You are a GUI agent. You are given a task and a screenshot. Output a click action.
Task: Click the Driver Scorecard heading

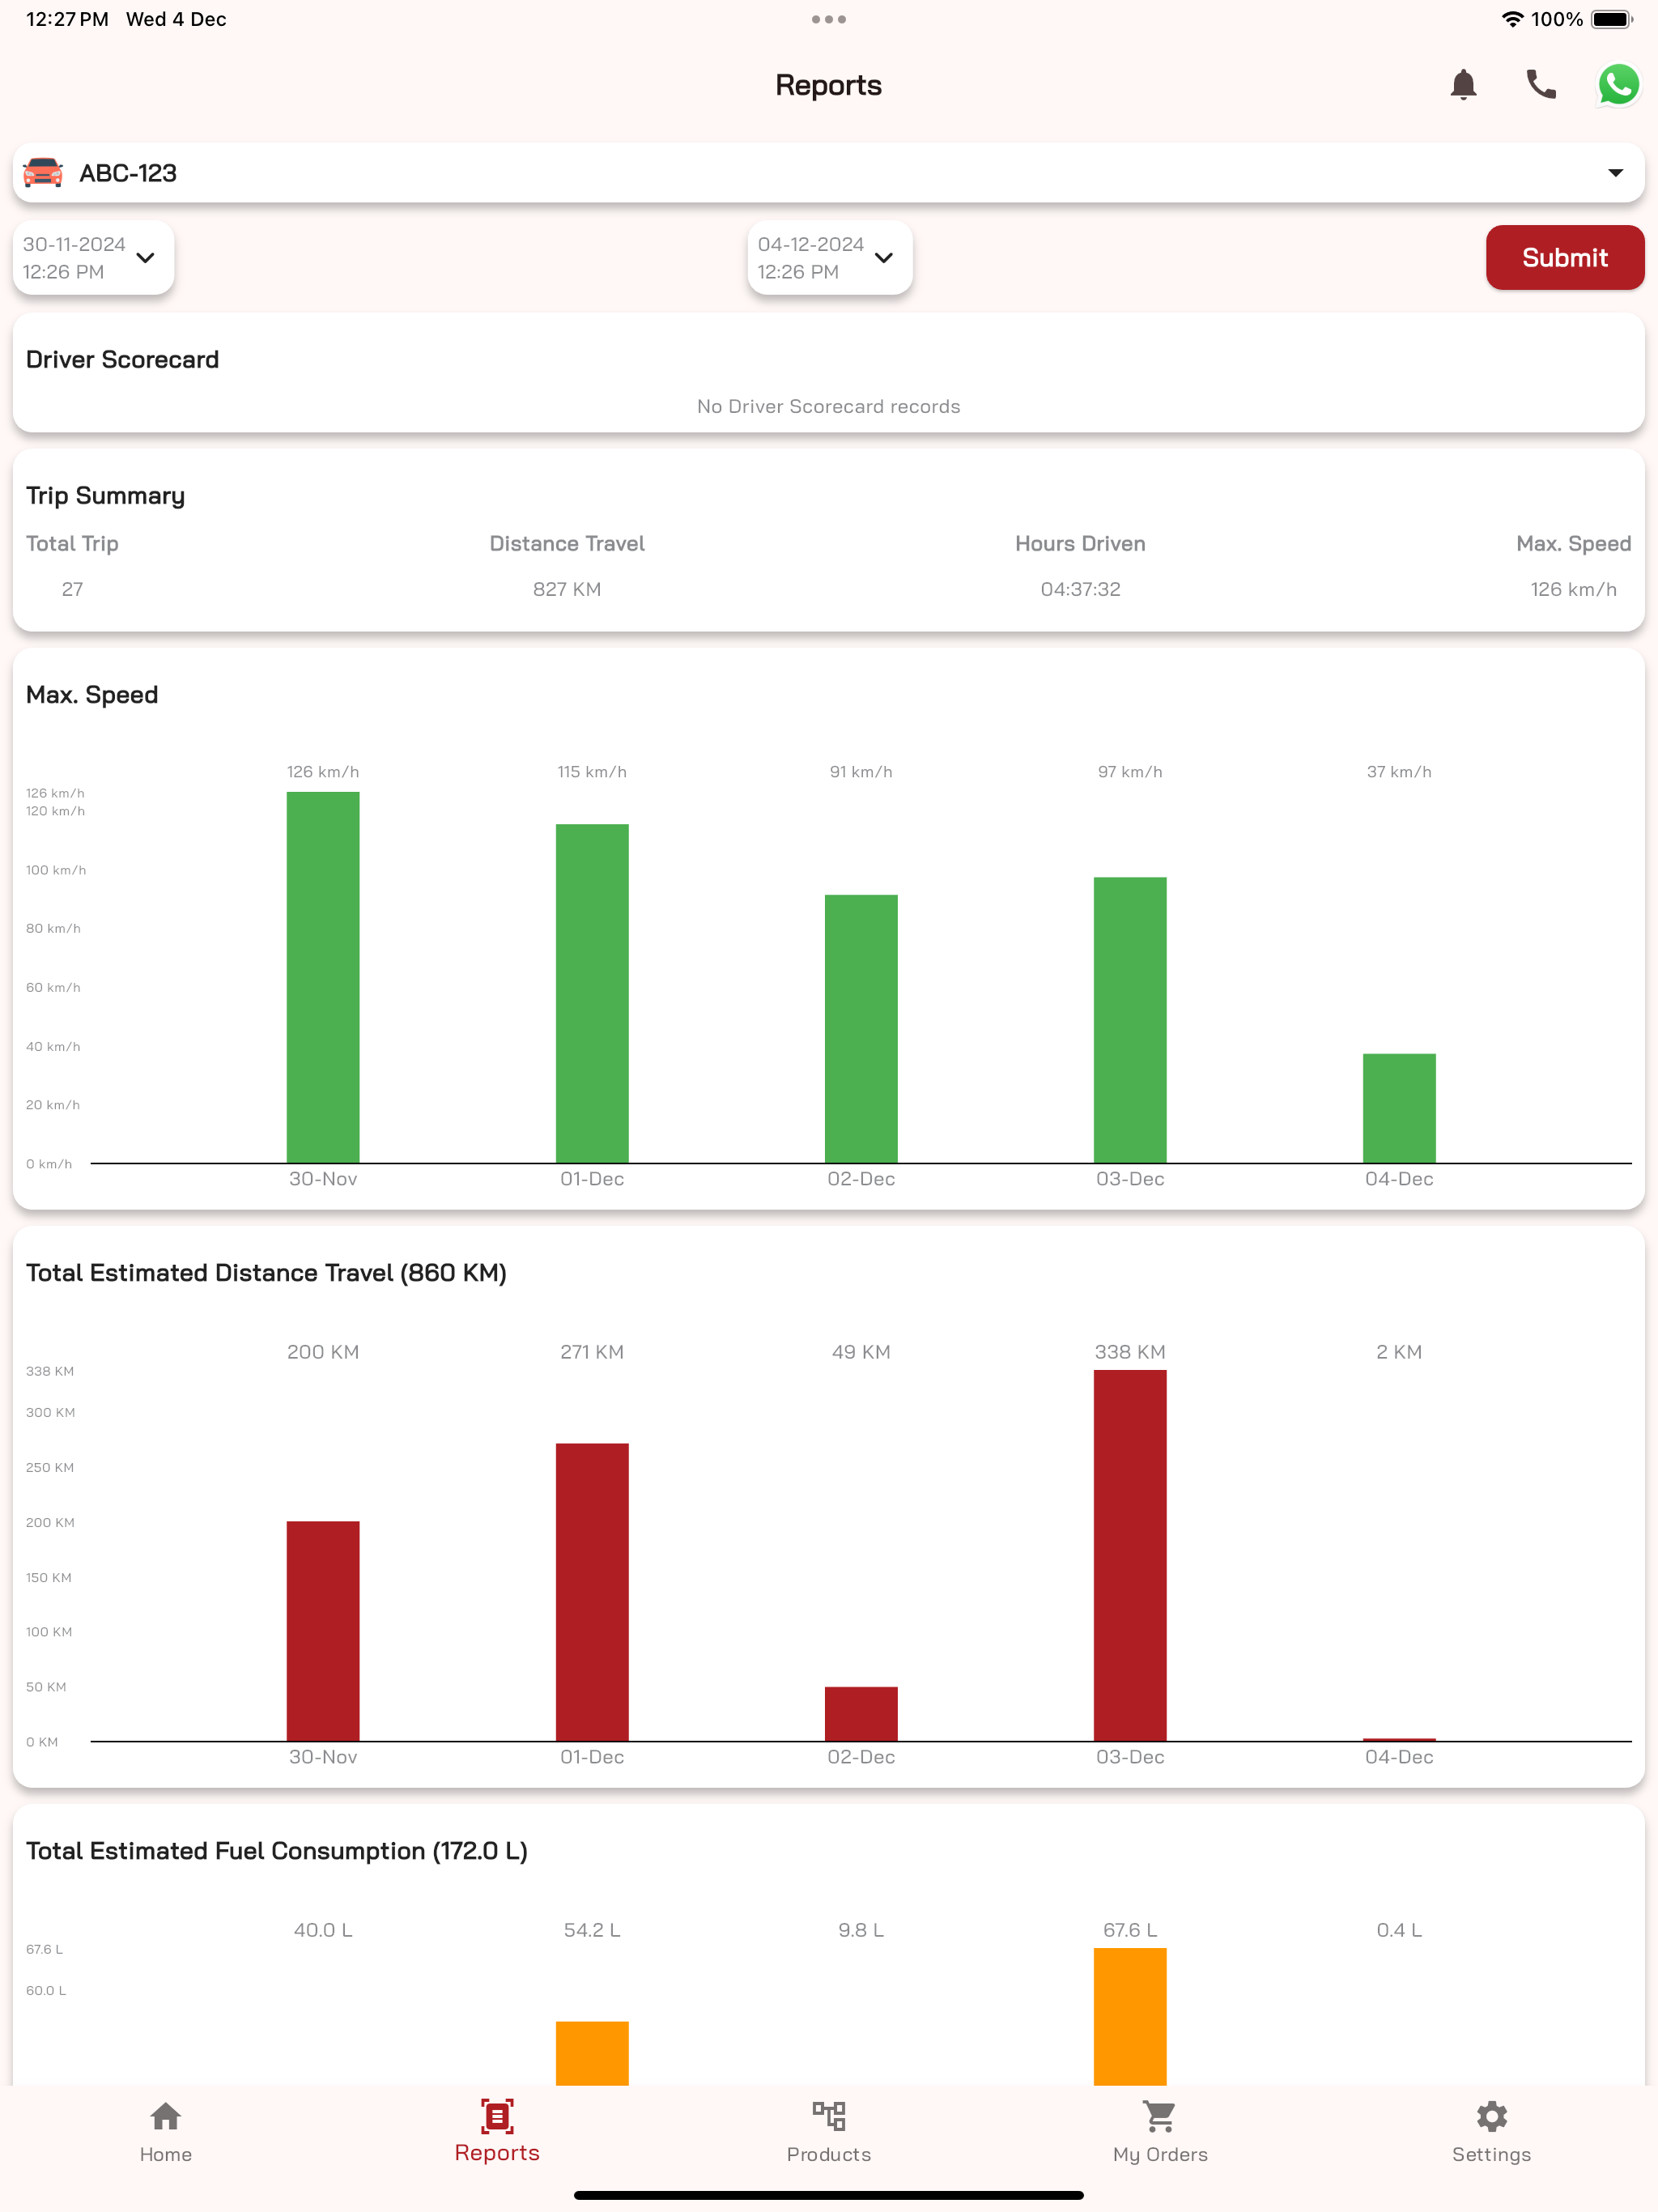click(122, 359)
